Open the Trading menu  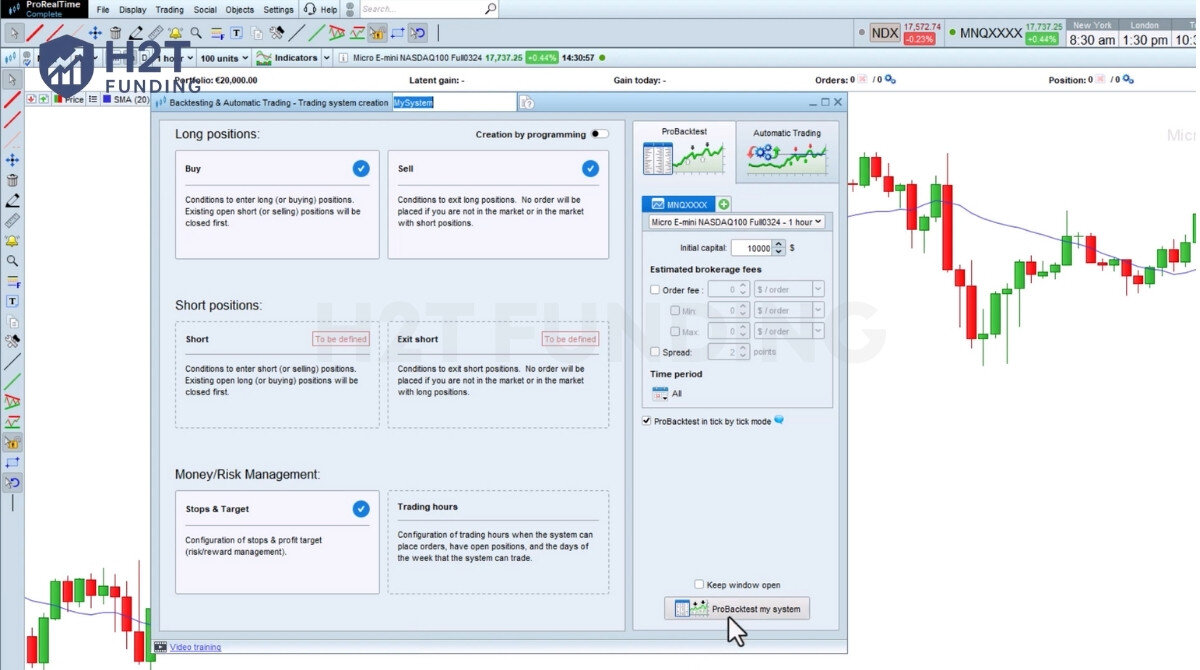[x=169, y=10]
